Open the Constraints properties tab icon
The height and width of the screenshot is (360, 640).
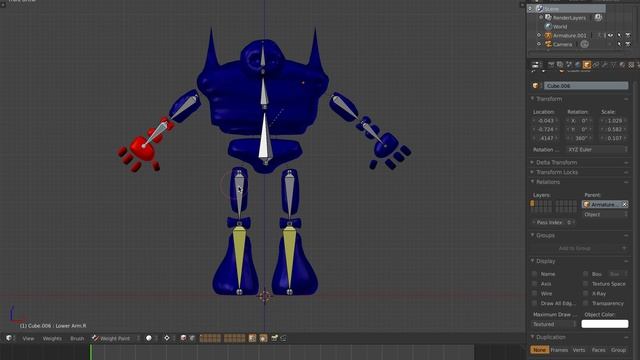point(596,65)
